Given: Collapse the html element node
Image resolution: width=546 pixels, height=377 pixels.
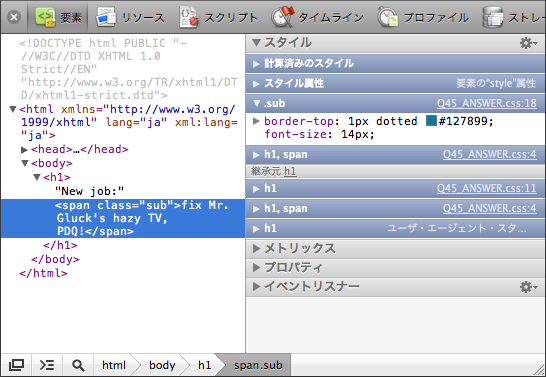Looking at the screenshot, I should [13, 109].
